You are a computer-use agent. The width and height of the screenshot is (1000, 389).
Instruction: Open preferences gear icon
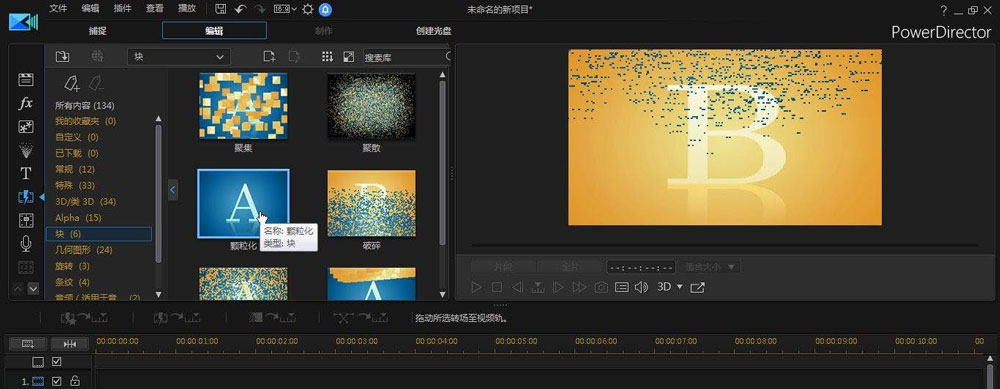click(307, 9)
